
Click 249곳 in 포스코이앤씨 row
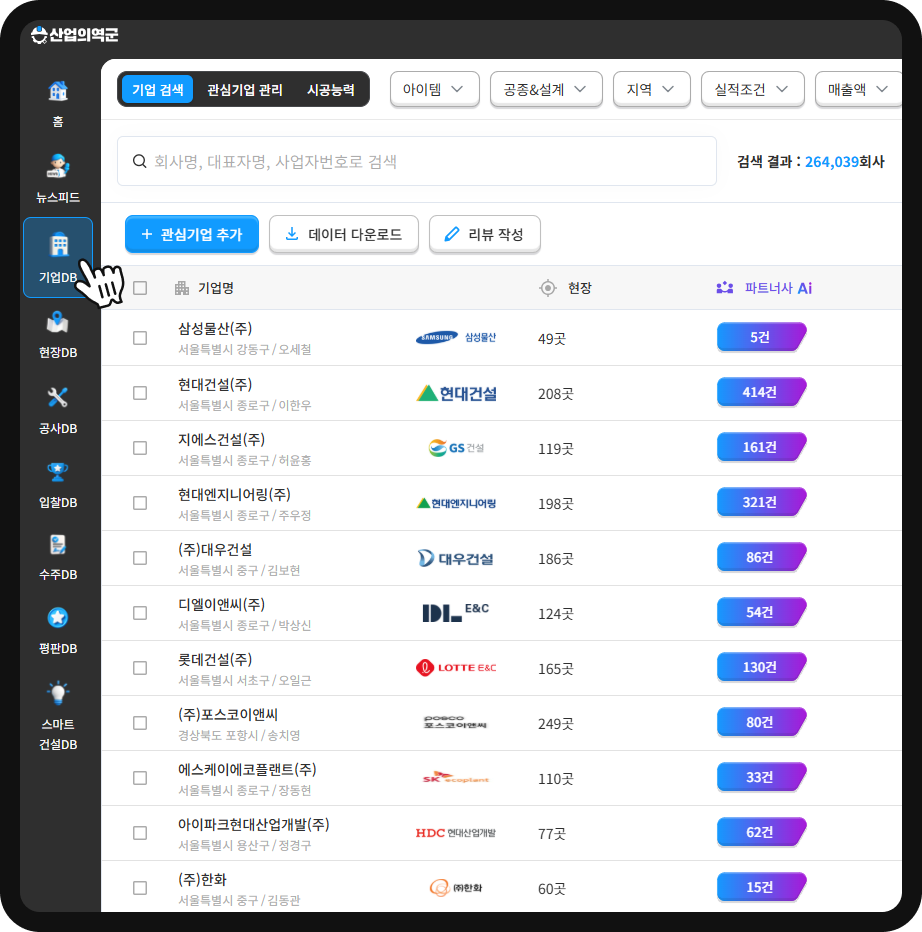(556, 723)
